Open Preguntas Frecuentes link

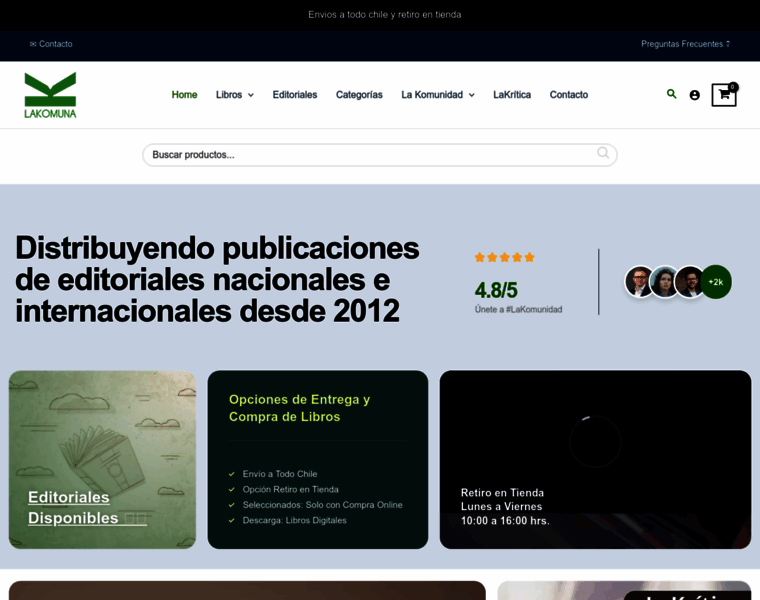click(685, 44)
